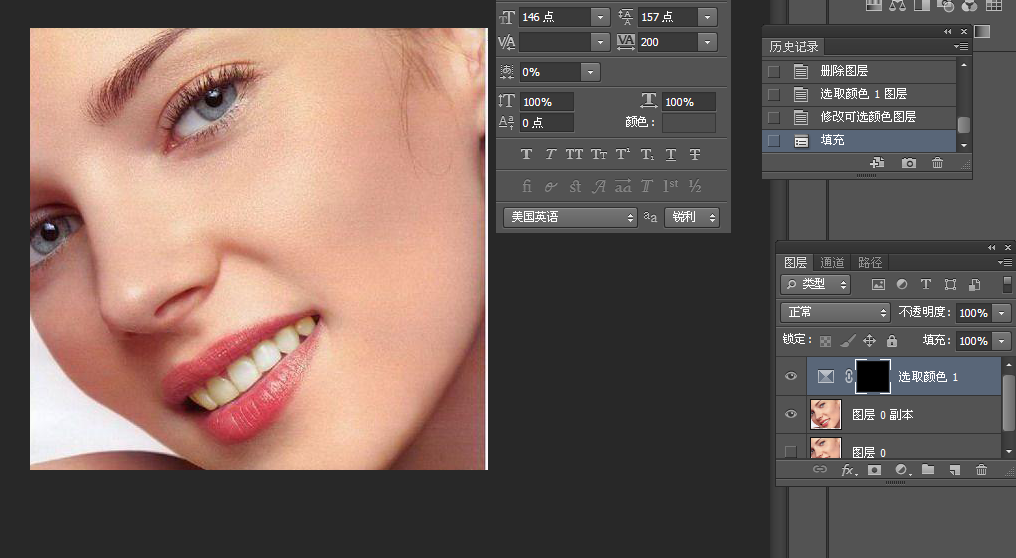
Task: Switch to the 路径 tab
Action: pyautogui.click(x=870, y=263)
